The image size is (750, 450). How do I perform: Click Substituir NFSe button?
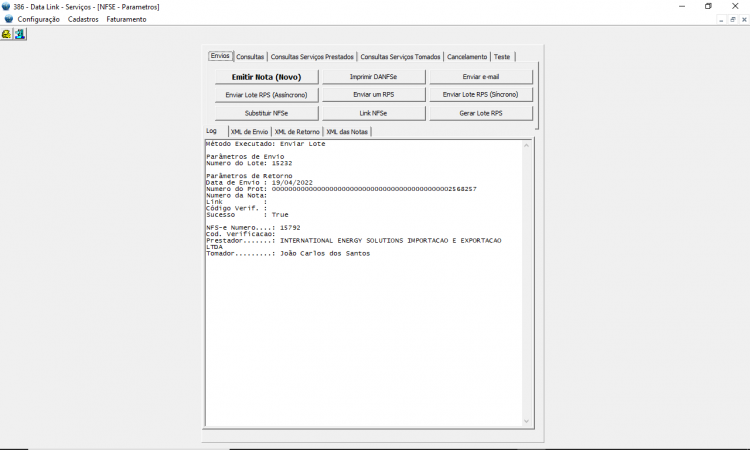pos(266,113)
